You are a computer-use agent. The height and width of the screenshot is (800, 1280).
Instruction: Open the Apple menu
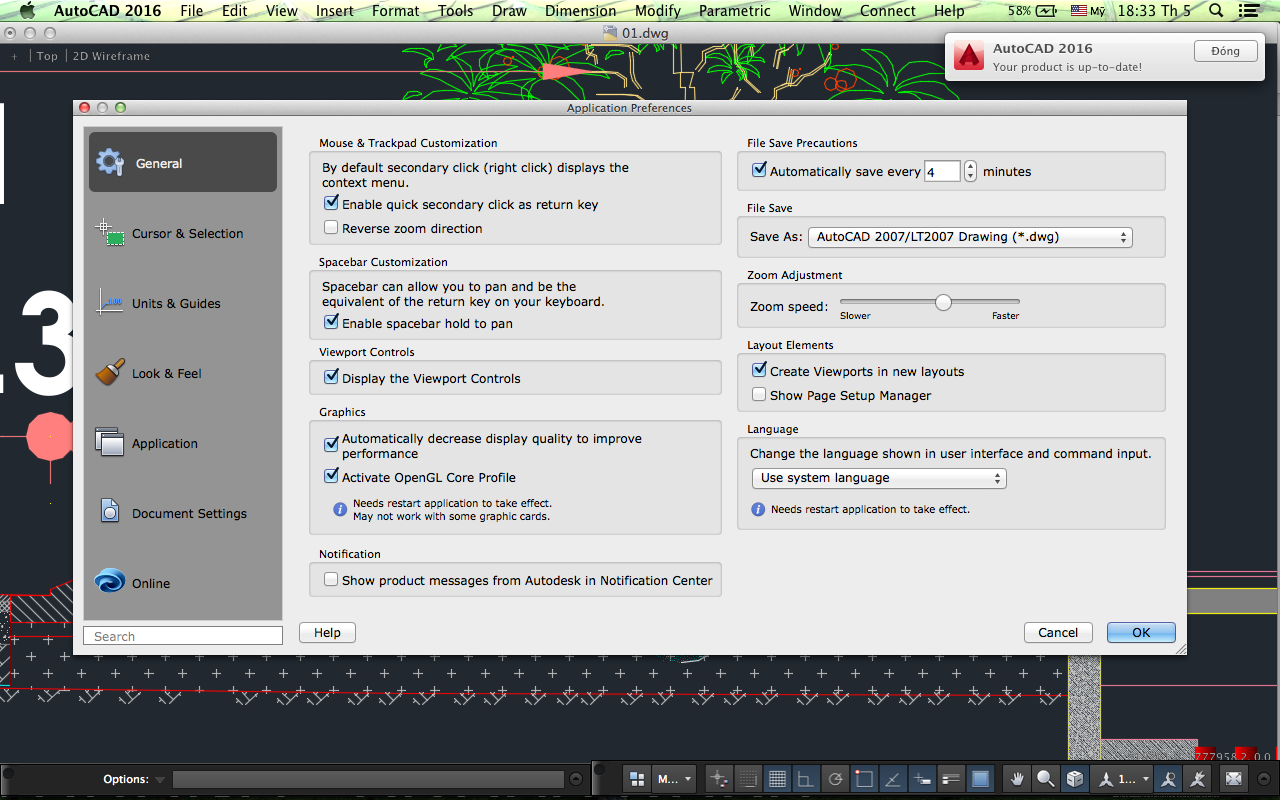tap(27, 11)
